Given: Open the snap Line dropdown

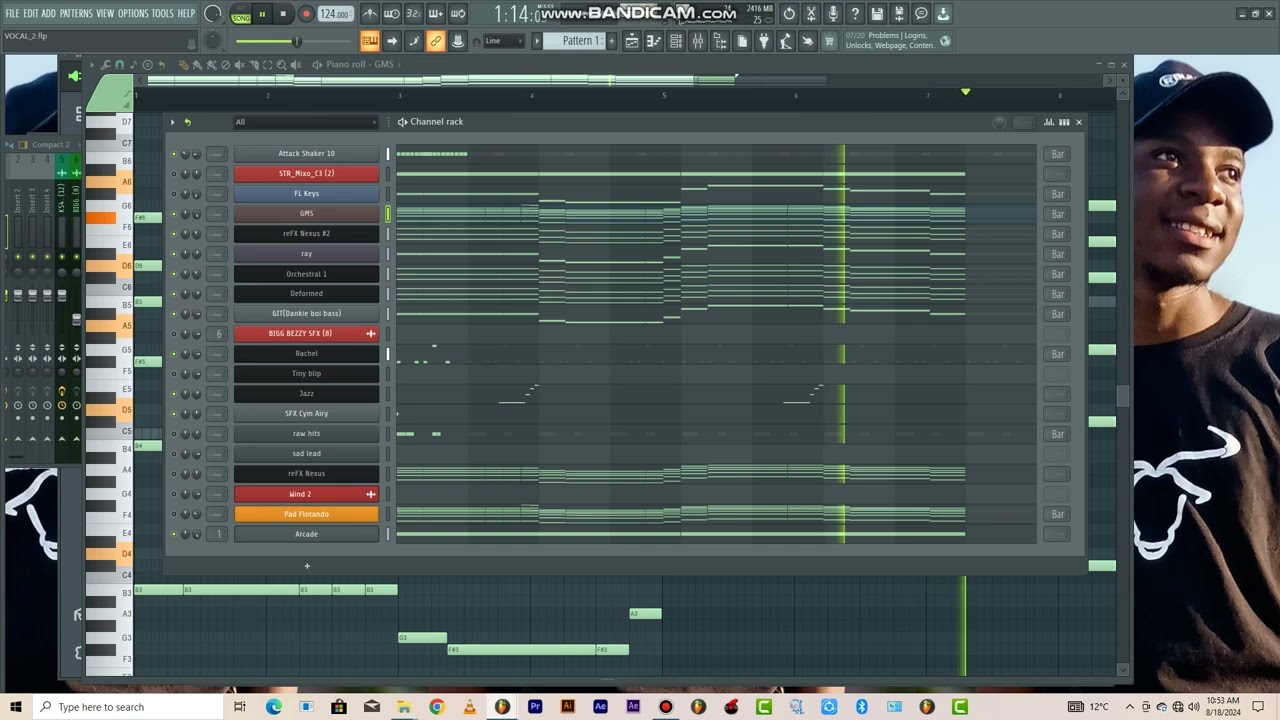Looking at the screenshot, I should 505,41.
